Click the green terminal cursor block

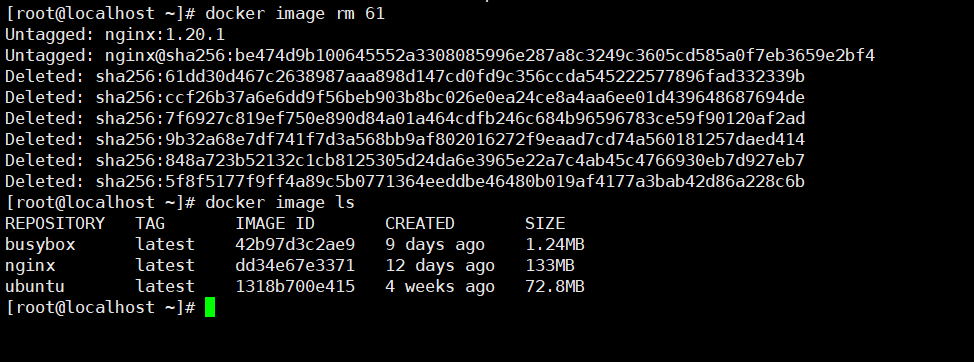(x=210, y=307)
